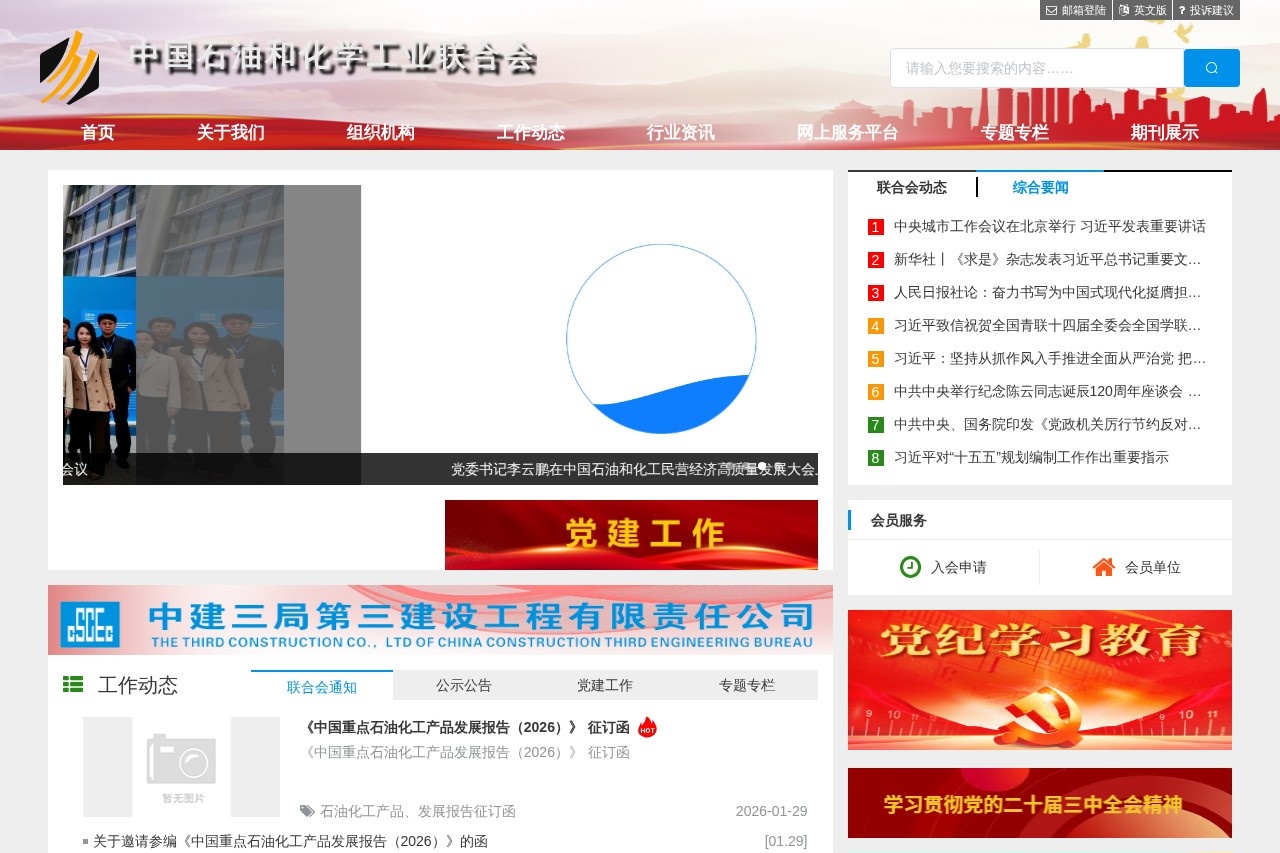
Task: Open 入会申请 membership application
Action: click(x=958, y=567)
